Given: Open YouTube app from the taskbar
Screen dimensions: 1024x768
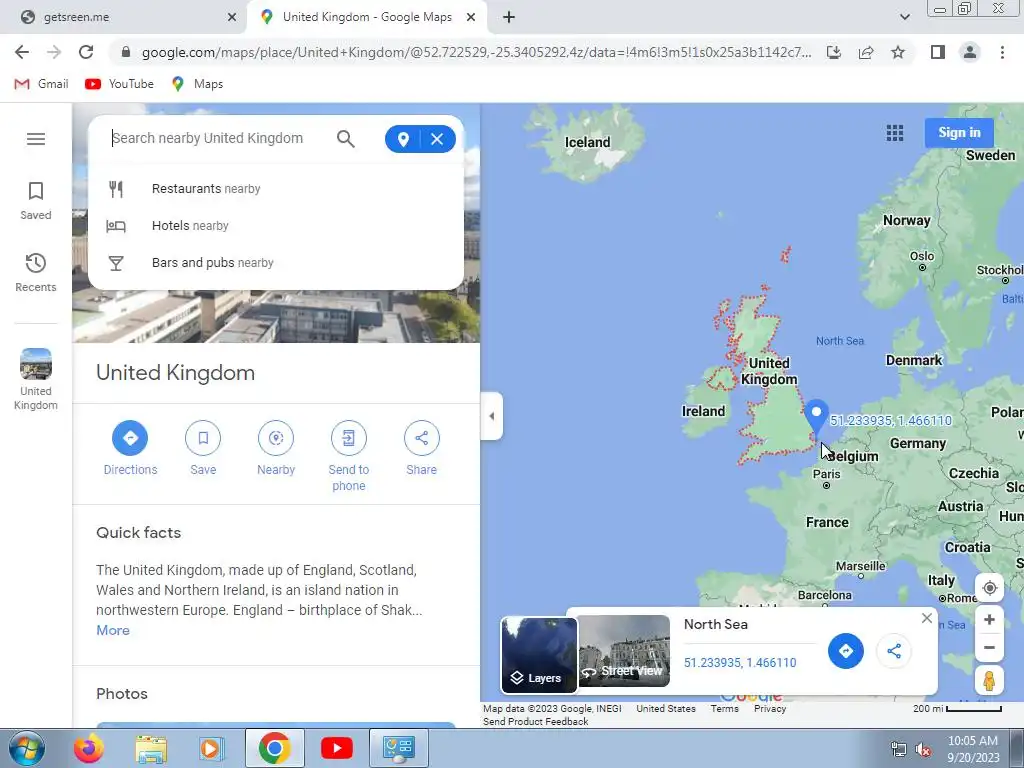Looking at the screenshot, I should (x=336, y=748).
